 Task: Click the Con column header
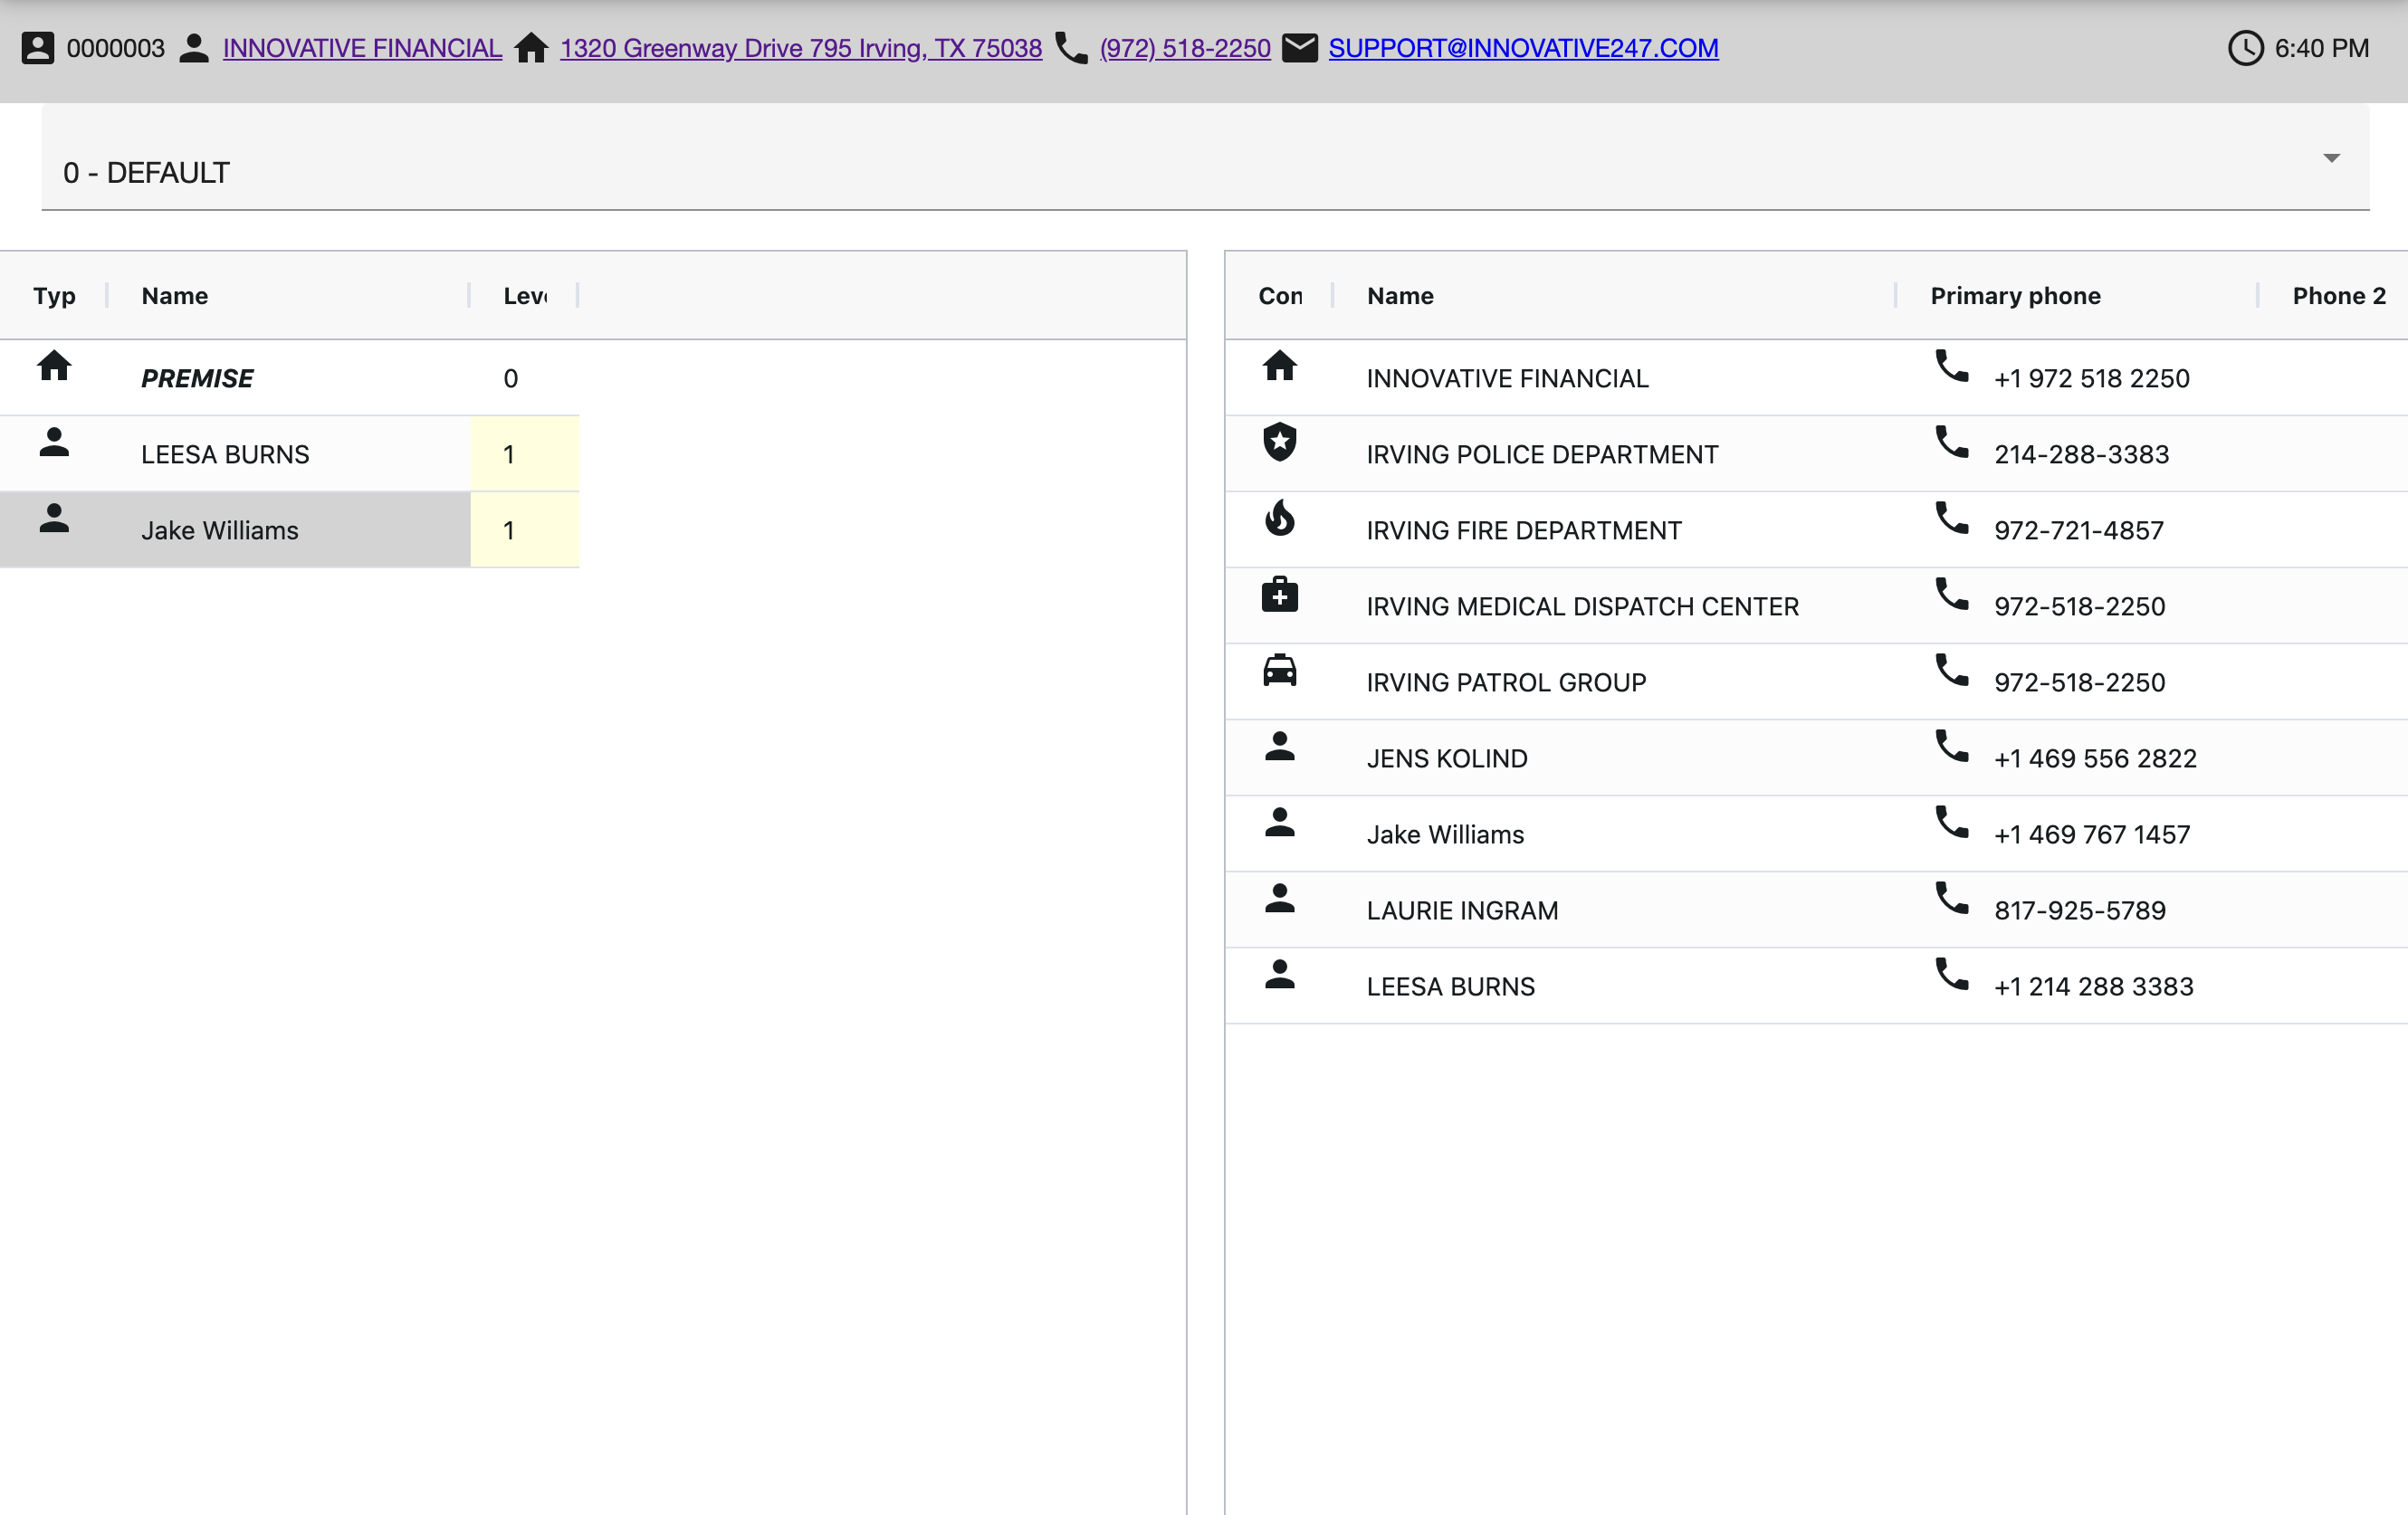1280,296
